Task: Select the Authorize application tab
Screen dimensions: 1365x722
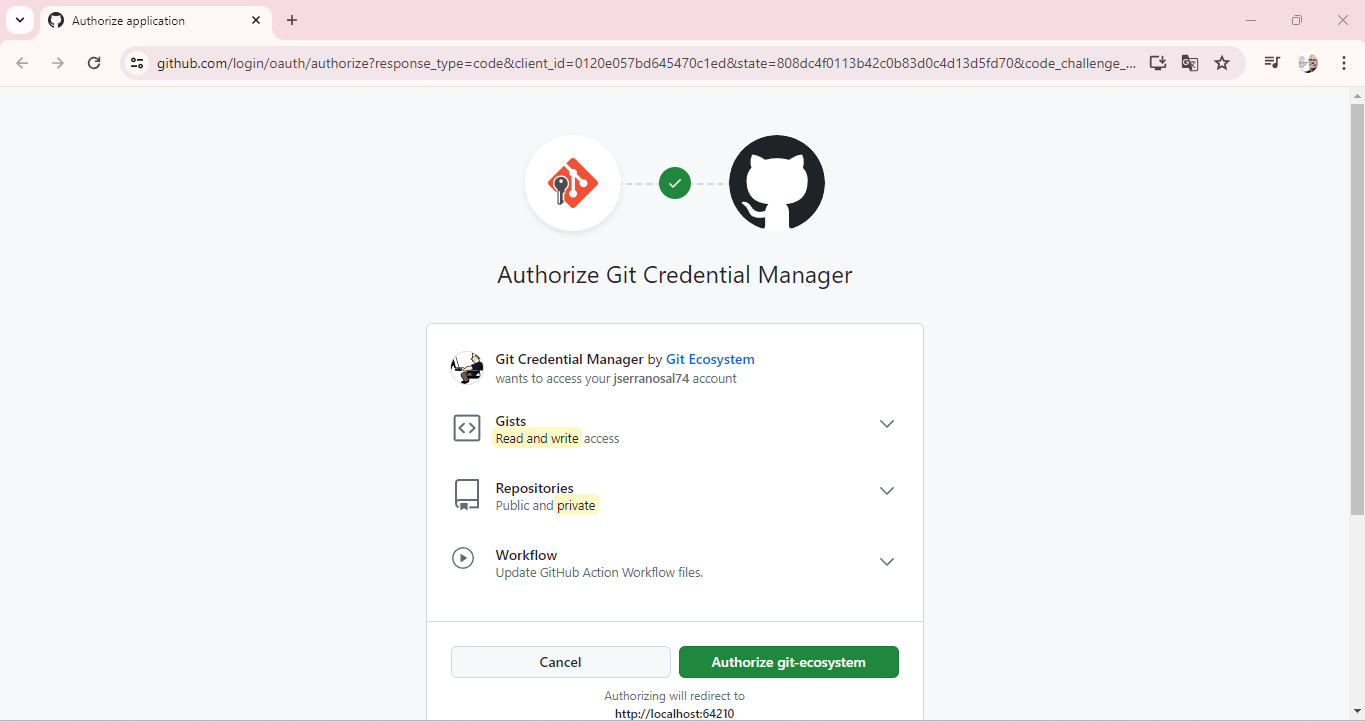Action: click(x=155, y=21)
